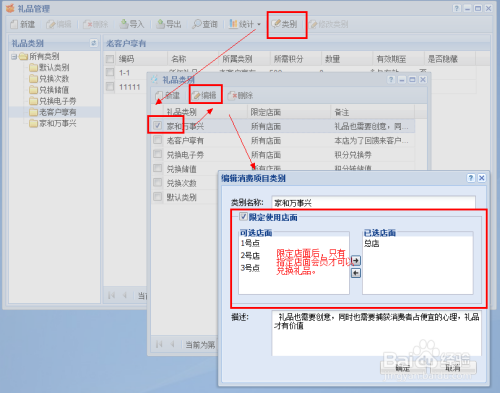Click the 类别 category toolbar button

284,24
